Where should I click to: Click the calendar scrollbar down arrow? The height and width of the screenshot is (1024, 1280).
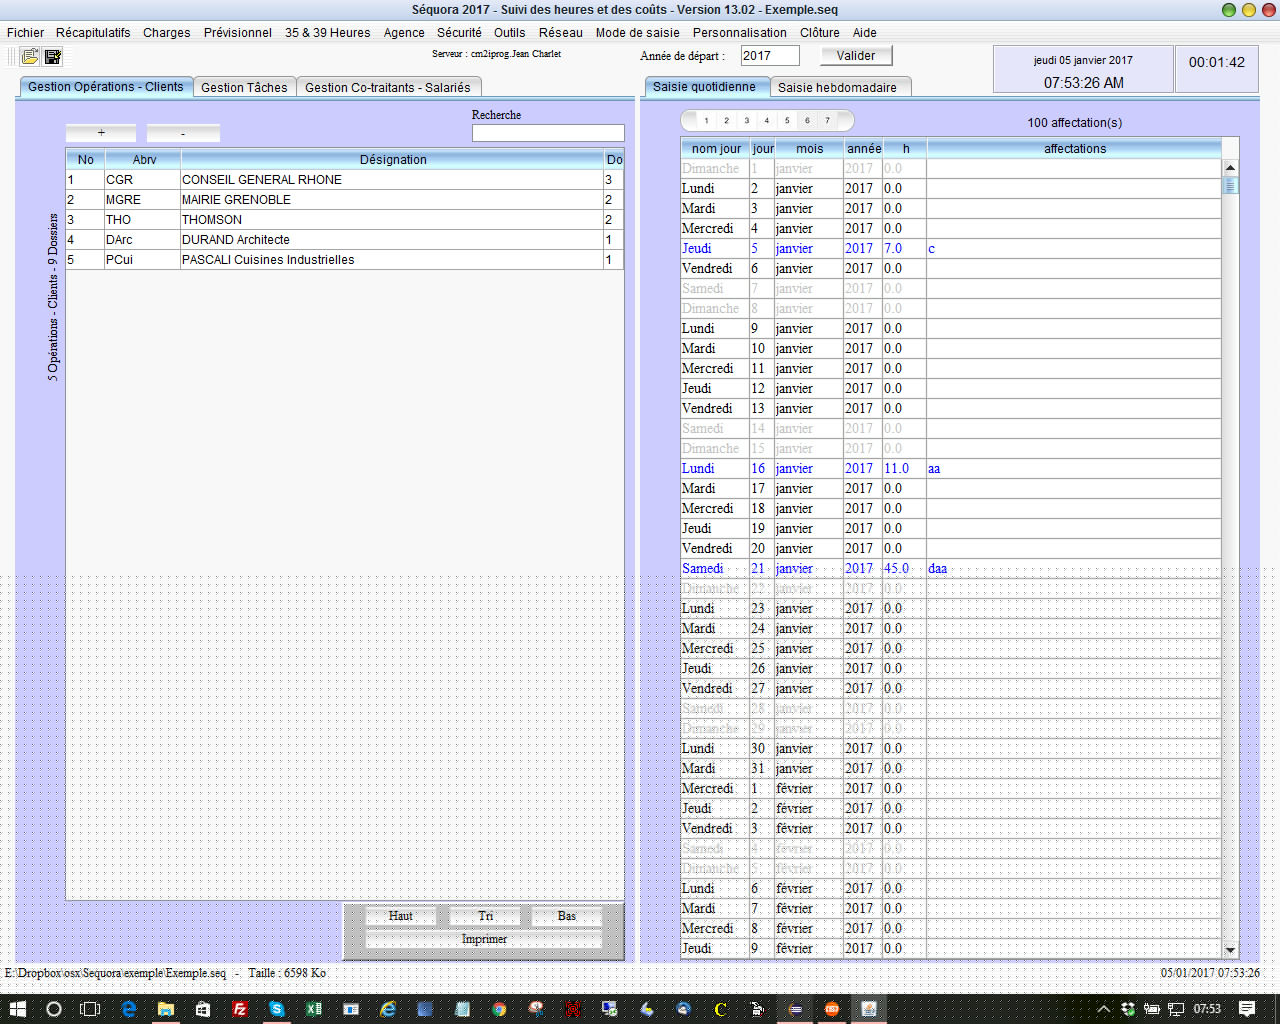(x=1230, y=950)
